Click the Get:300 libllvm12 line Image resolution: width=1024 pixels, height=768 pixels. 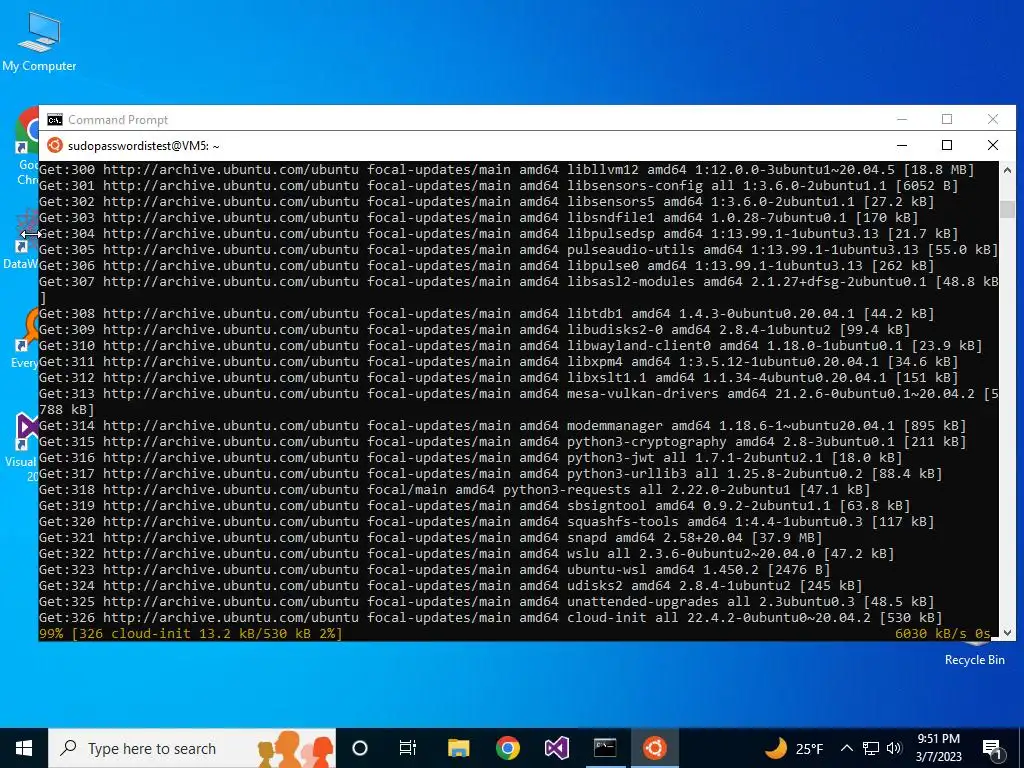(x=507, y=170)
